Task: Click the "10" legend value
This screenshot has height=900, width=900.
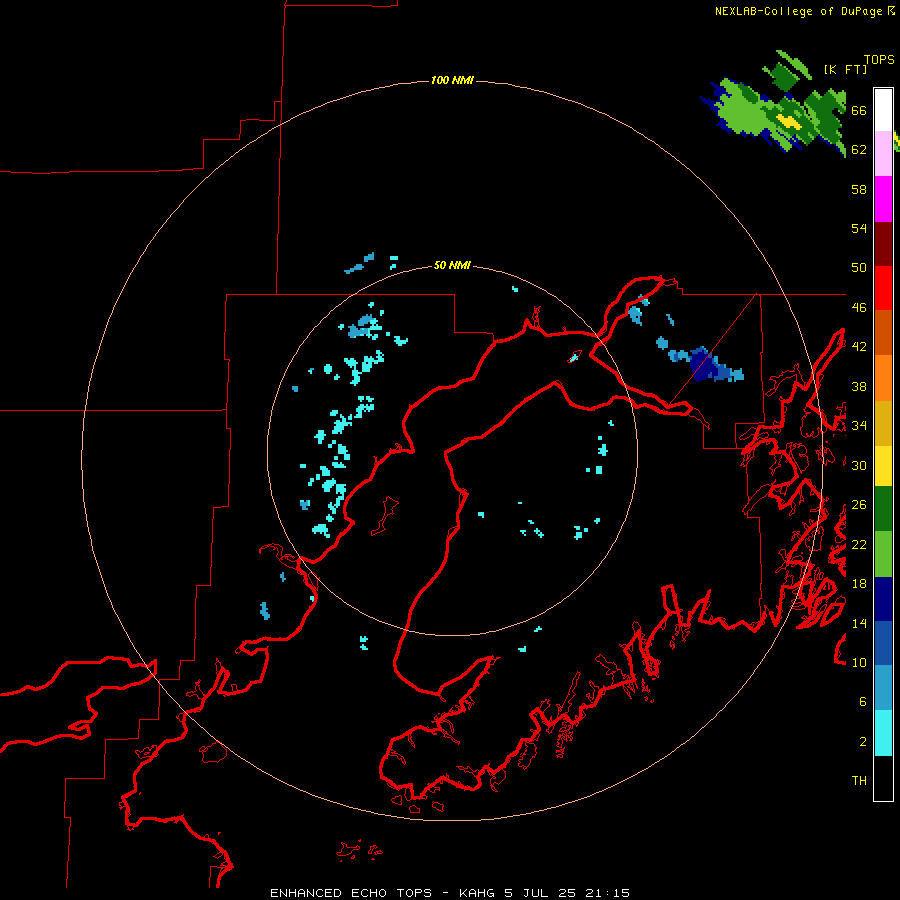Action: tap(859, 662)
